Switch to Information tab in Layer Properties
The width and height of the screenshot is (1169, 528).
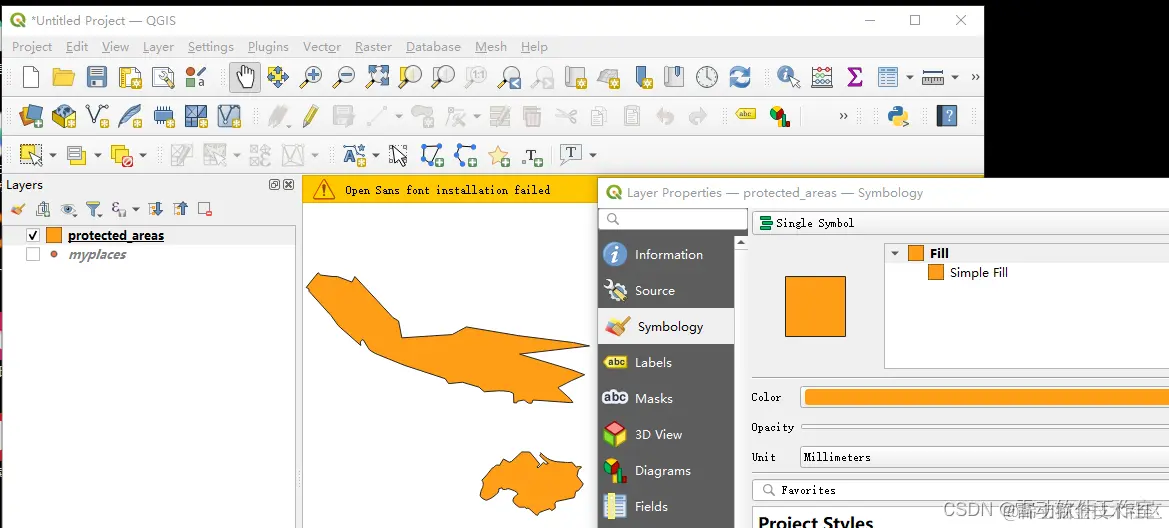(666, 254)
